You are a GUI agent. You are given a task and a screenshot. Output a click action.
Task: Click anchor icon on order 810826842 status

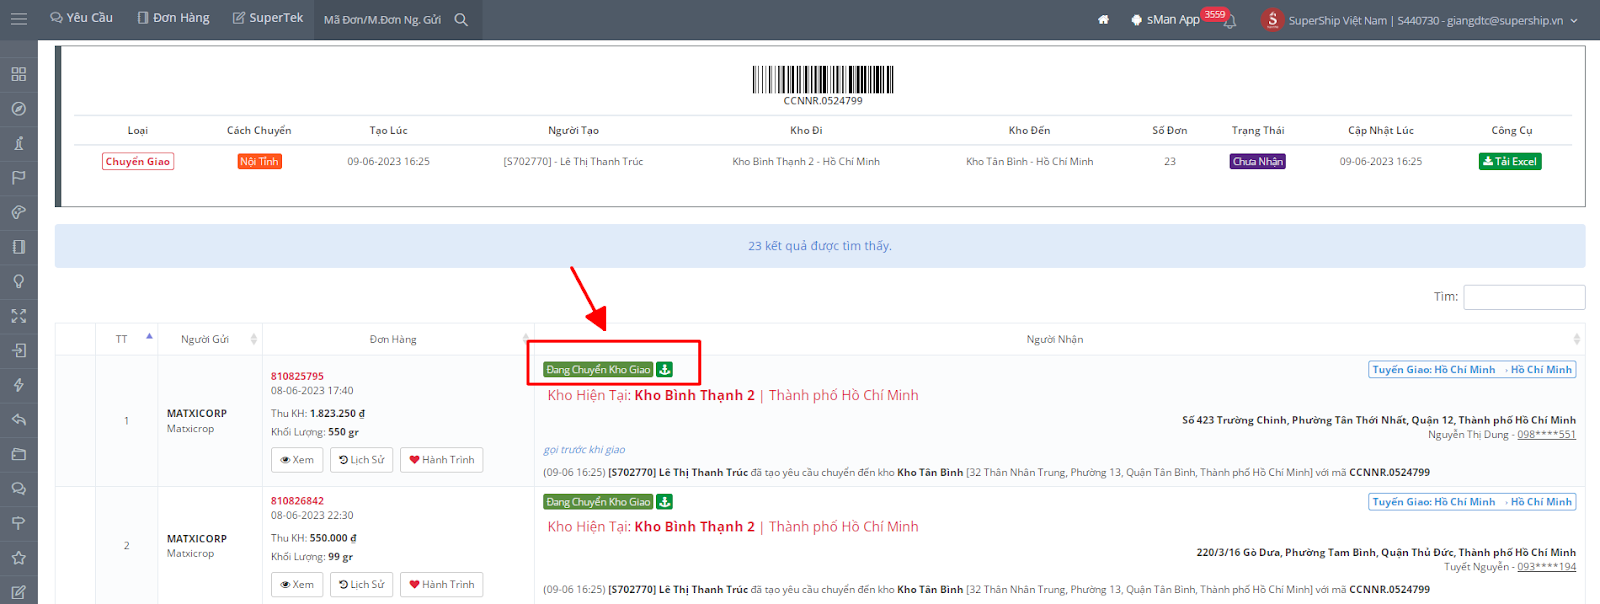coord(665,502)
